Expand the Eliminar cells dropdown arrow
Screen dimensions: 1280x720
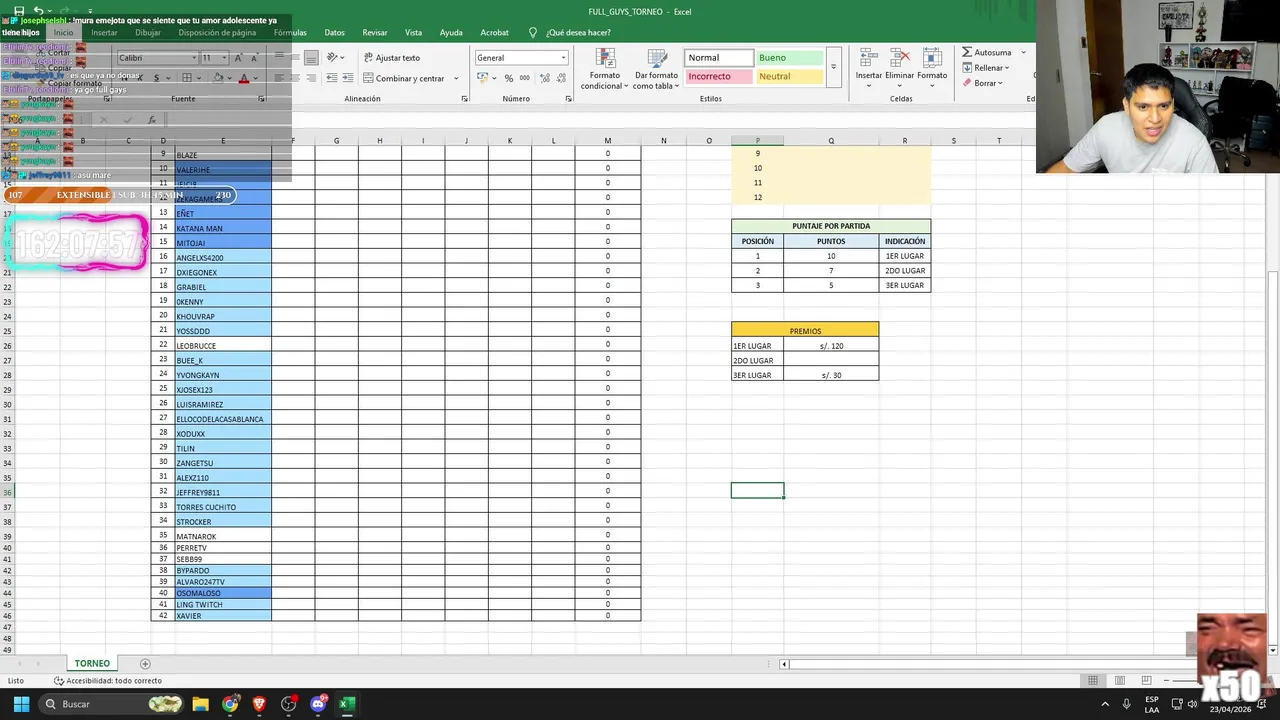point(899,85)
